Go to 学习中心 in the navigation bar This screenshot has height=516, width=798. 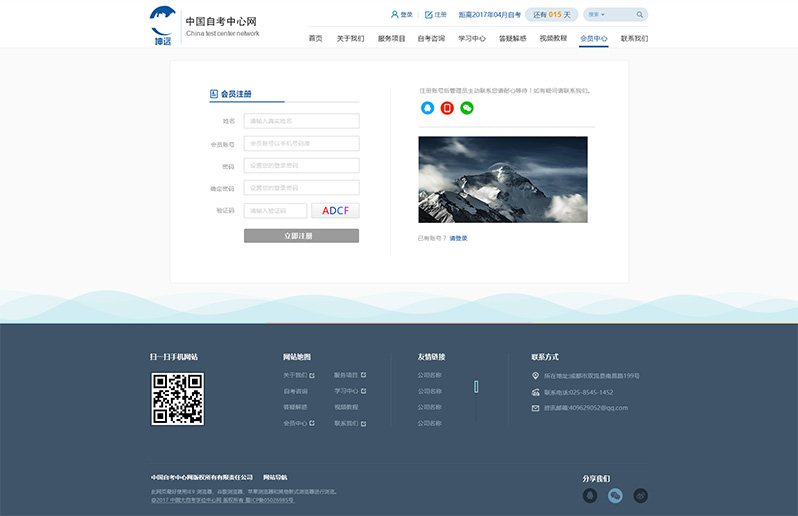[x=472, y=38]
